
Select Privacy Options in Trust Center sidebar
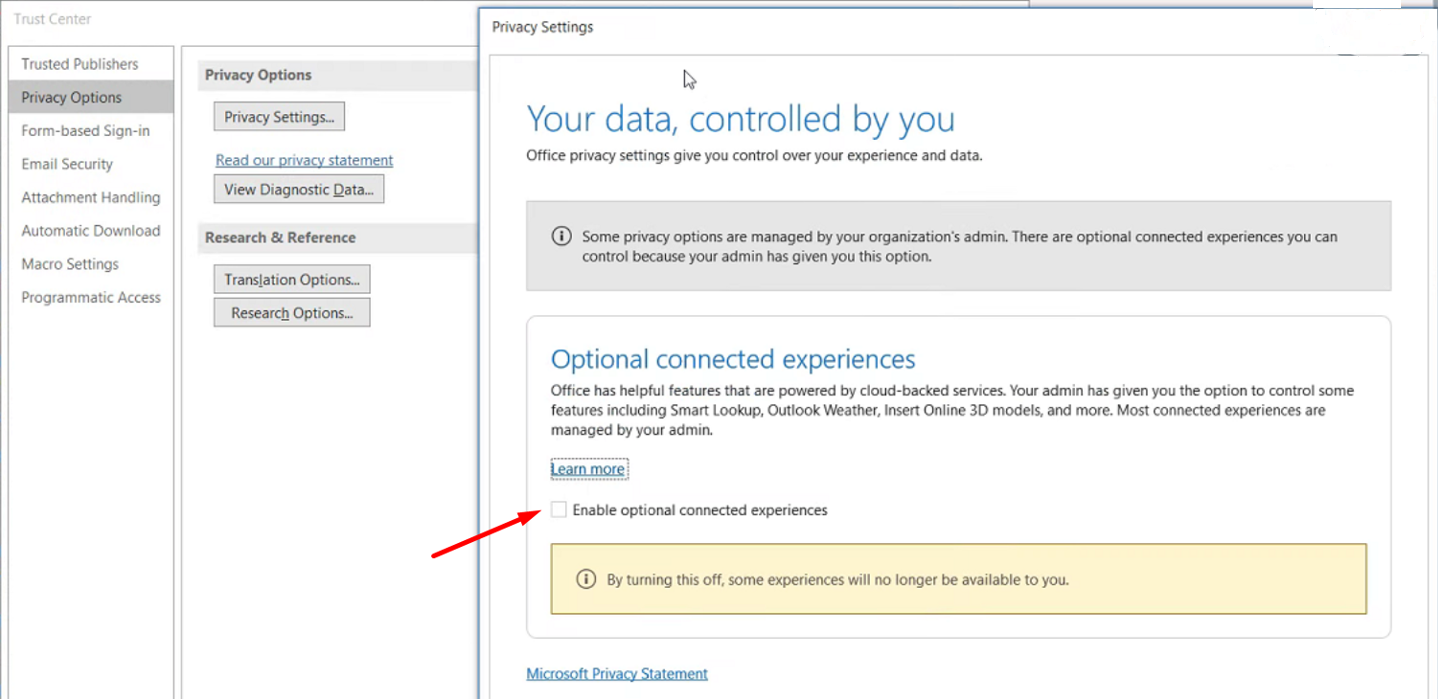(91, 97)
